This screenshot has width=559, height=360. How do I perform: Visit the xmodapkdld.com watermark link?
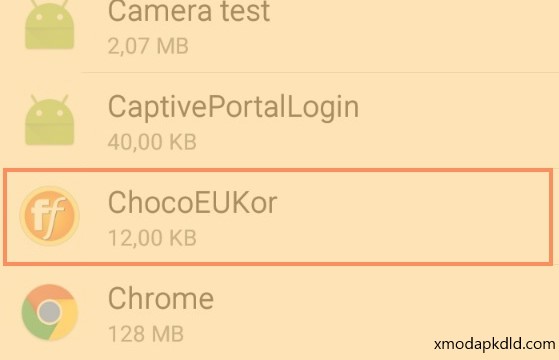tap(494, 344)
